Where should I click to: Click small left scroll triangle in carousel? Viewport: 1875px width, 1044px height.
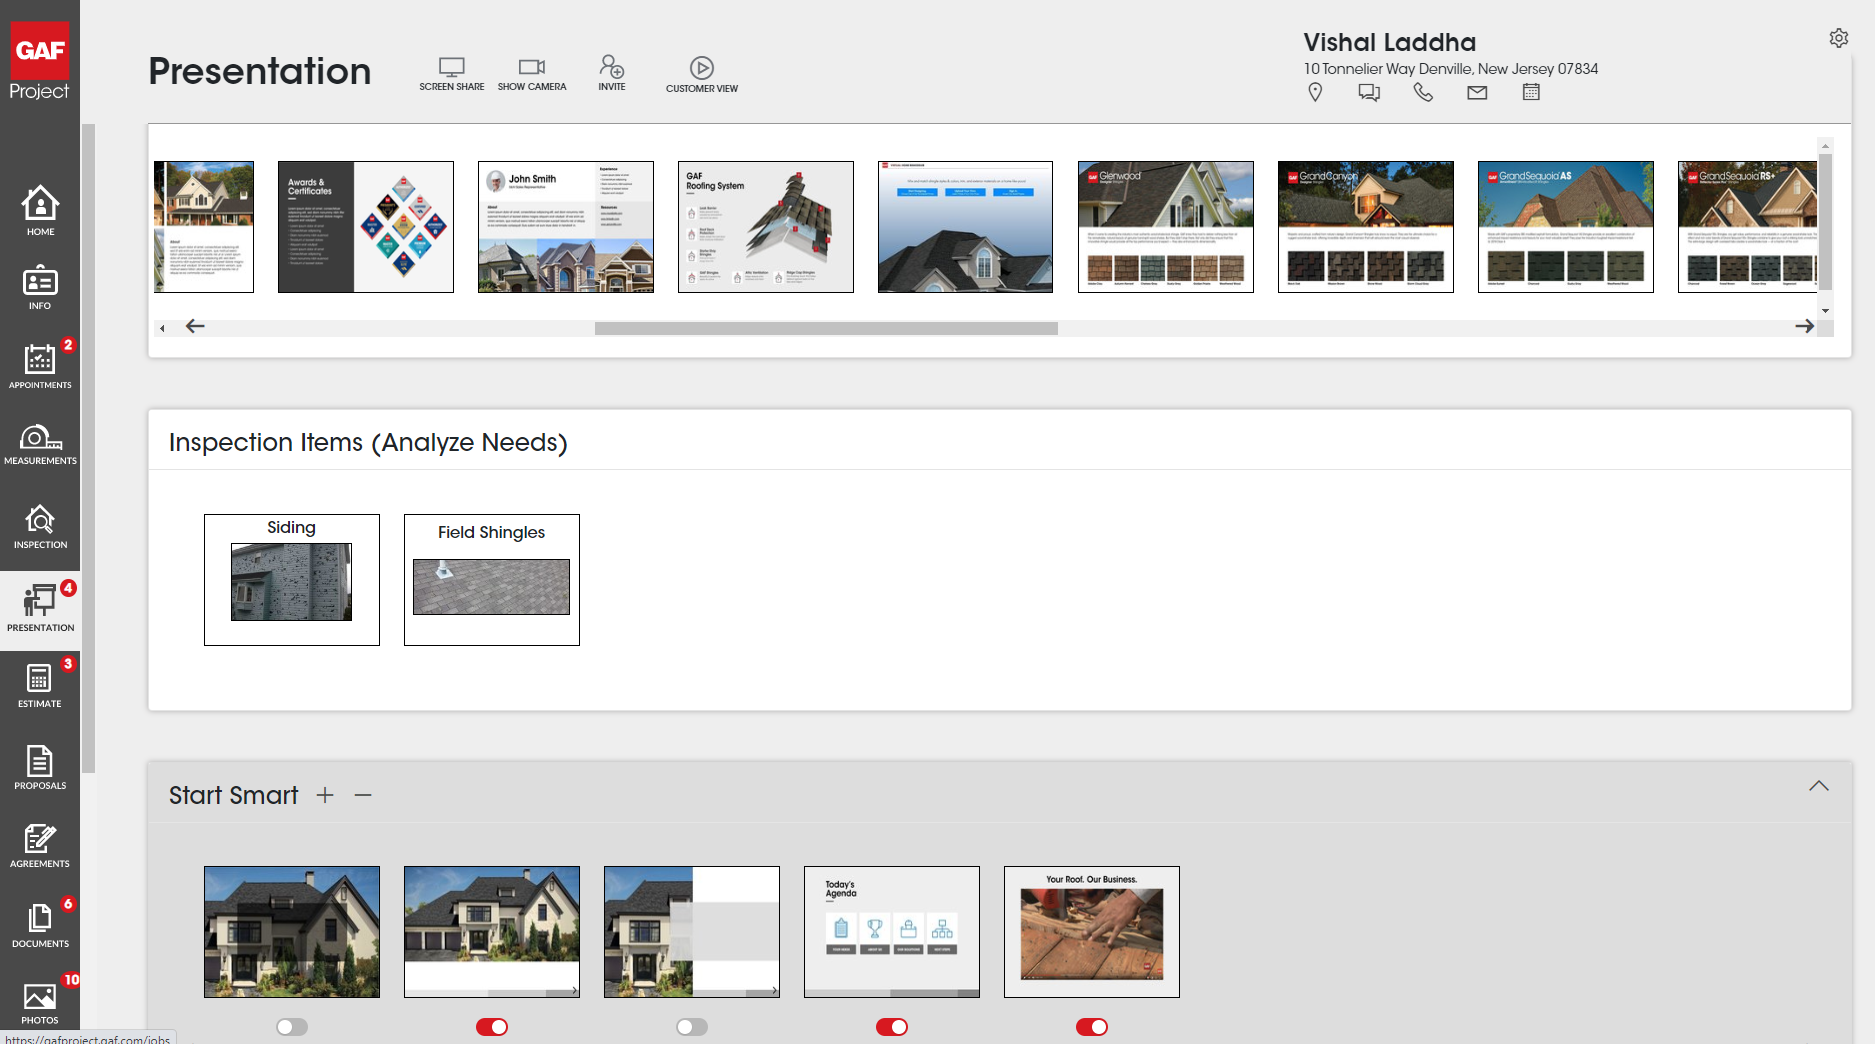162,328
